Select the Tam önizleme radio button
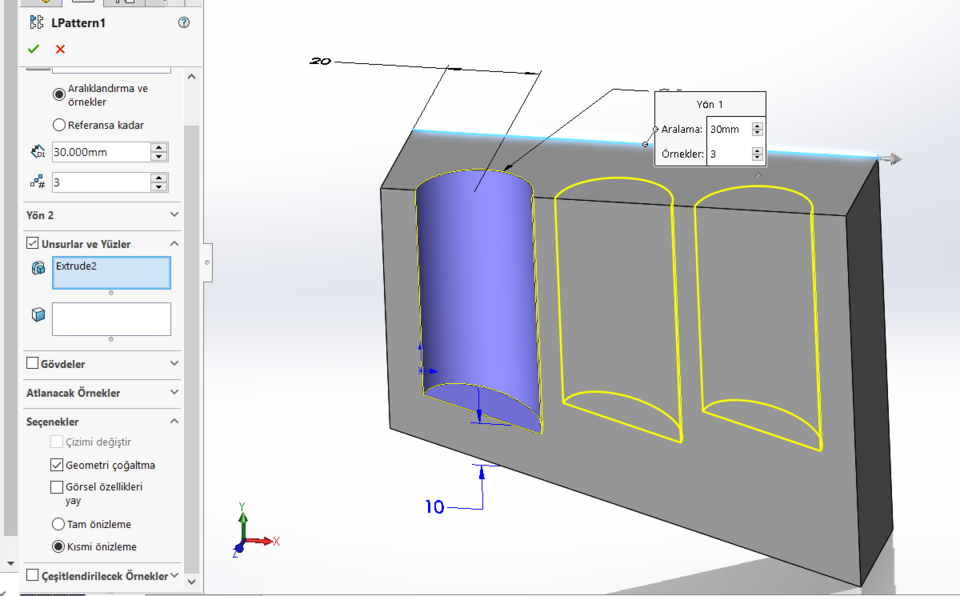 click(58, 523)
